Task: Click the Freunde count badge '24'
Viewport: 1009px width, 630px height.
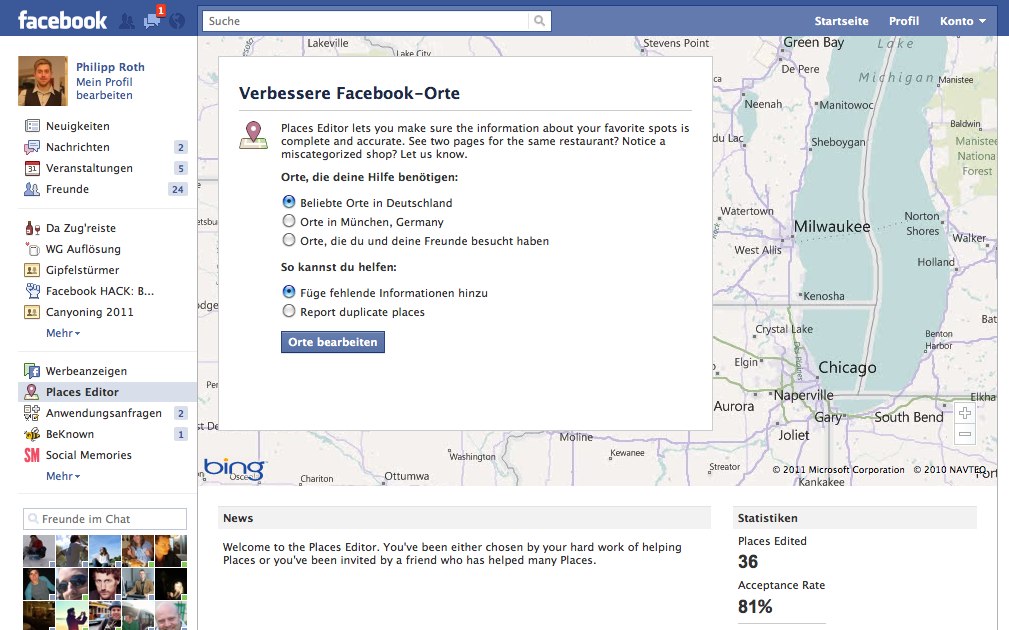Action: click(x=178, y=189)
